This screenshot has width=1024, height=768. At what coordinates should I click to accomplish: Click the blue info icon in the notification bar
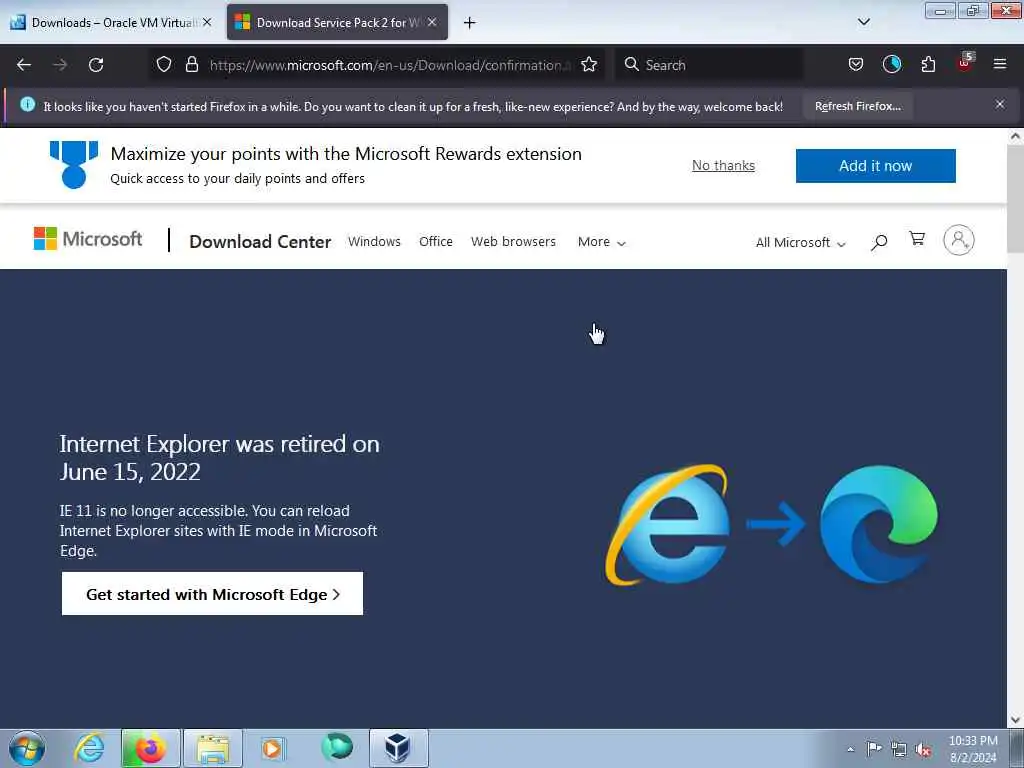pyautogui.click(x=27, y=104)
